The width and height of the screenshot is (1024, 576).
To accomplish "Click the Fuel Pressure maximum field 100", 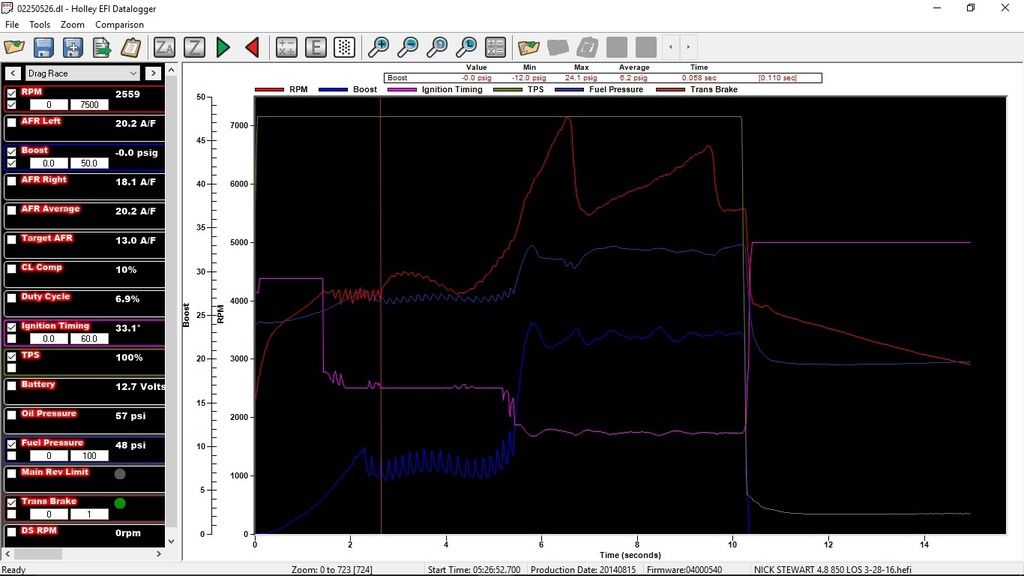I will click(x=89, y=456).
